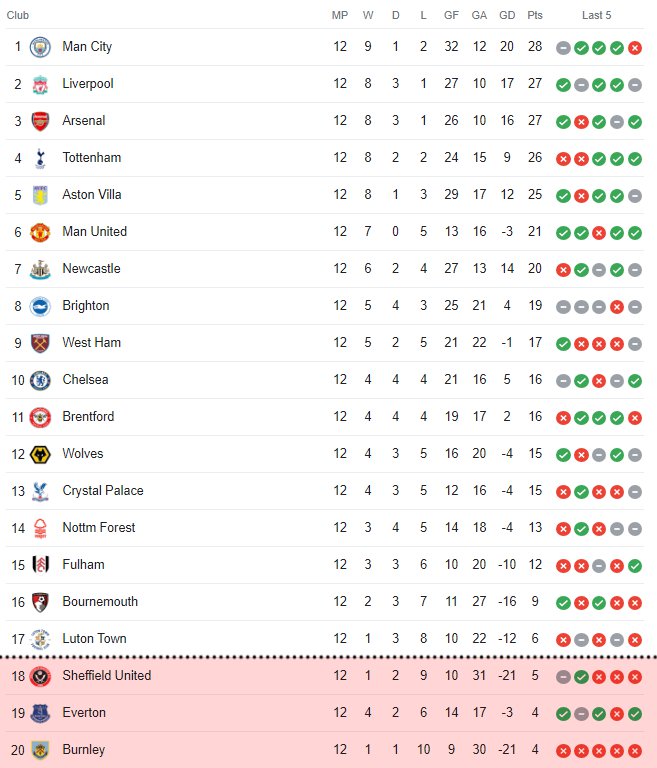Image resolution: width=657 pixels, height=768 pixels.
Task: Select the Pts column header
Action: click(x=535, y=15)
